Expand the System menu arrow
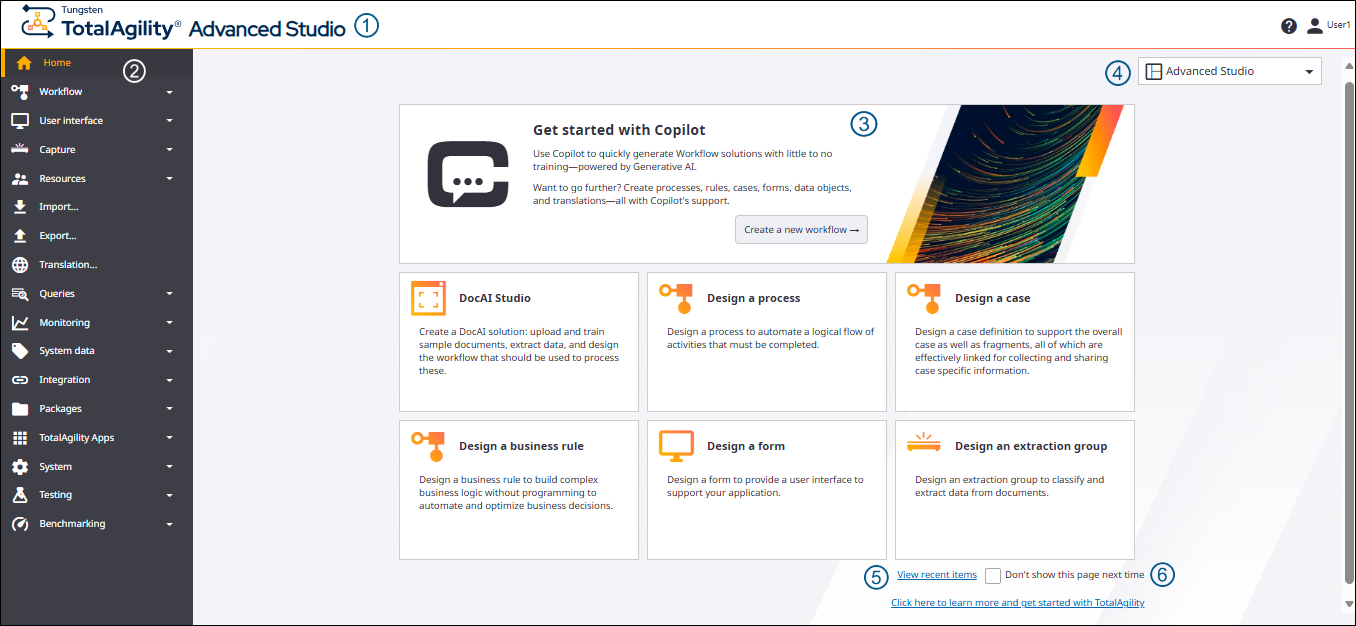The image size is (1356, 626). pyautogui.click(x=170, y=467)
